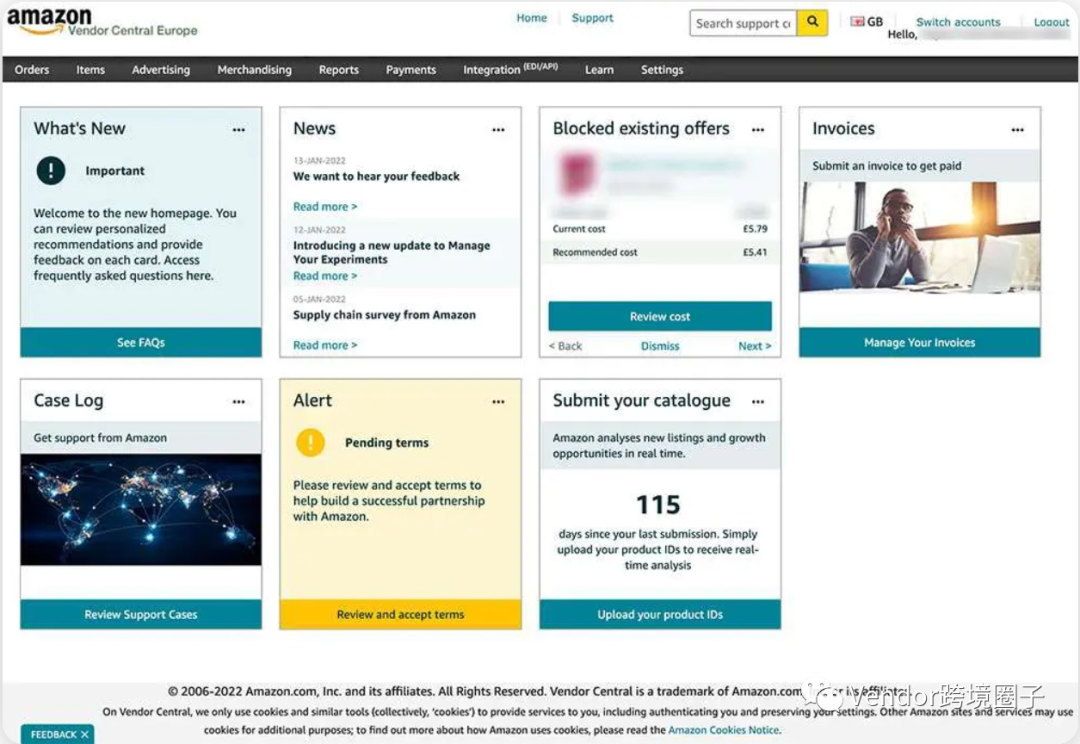
Task: Open the Case Log card ellipsis menu
Action: [238, 402]
